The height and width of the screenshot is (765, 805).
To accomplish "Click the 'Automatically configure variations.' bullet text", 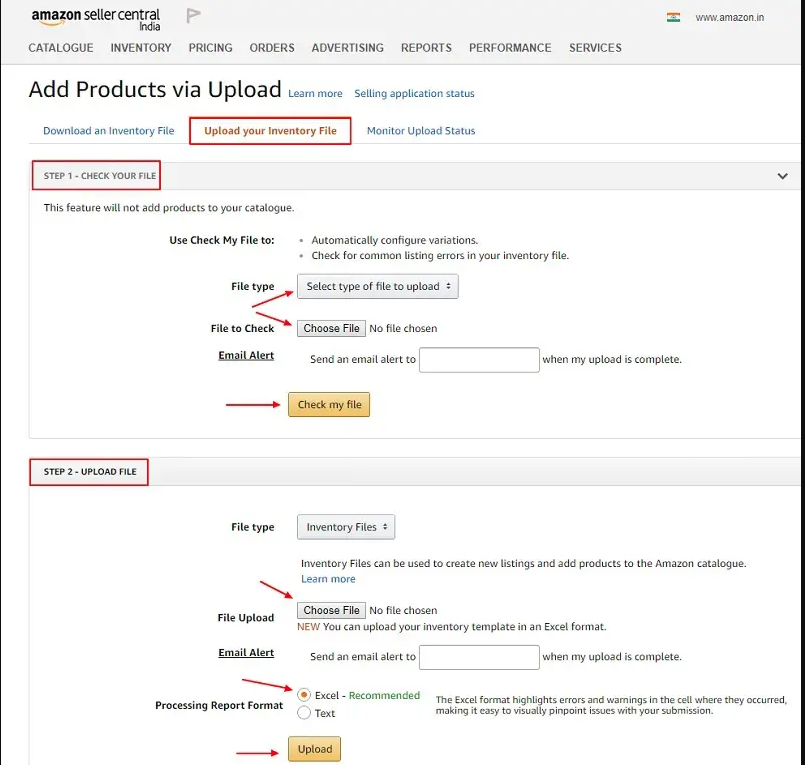I will pyautogui.click(x=394, y=240).
